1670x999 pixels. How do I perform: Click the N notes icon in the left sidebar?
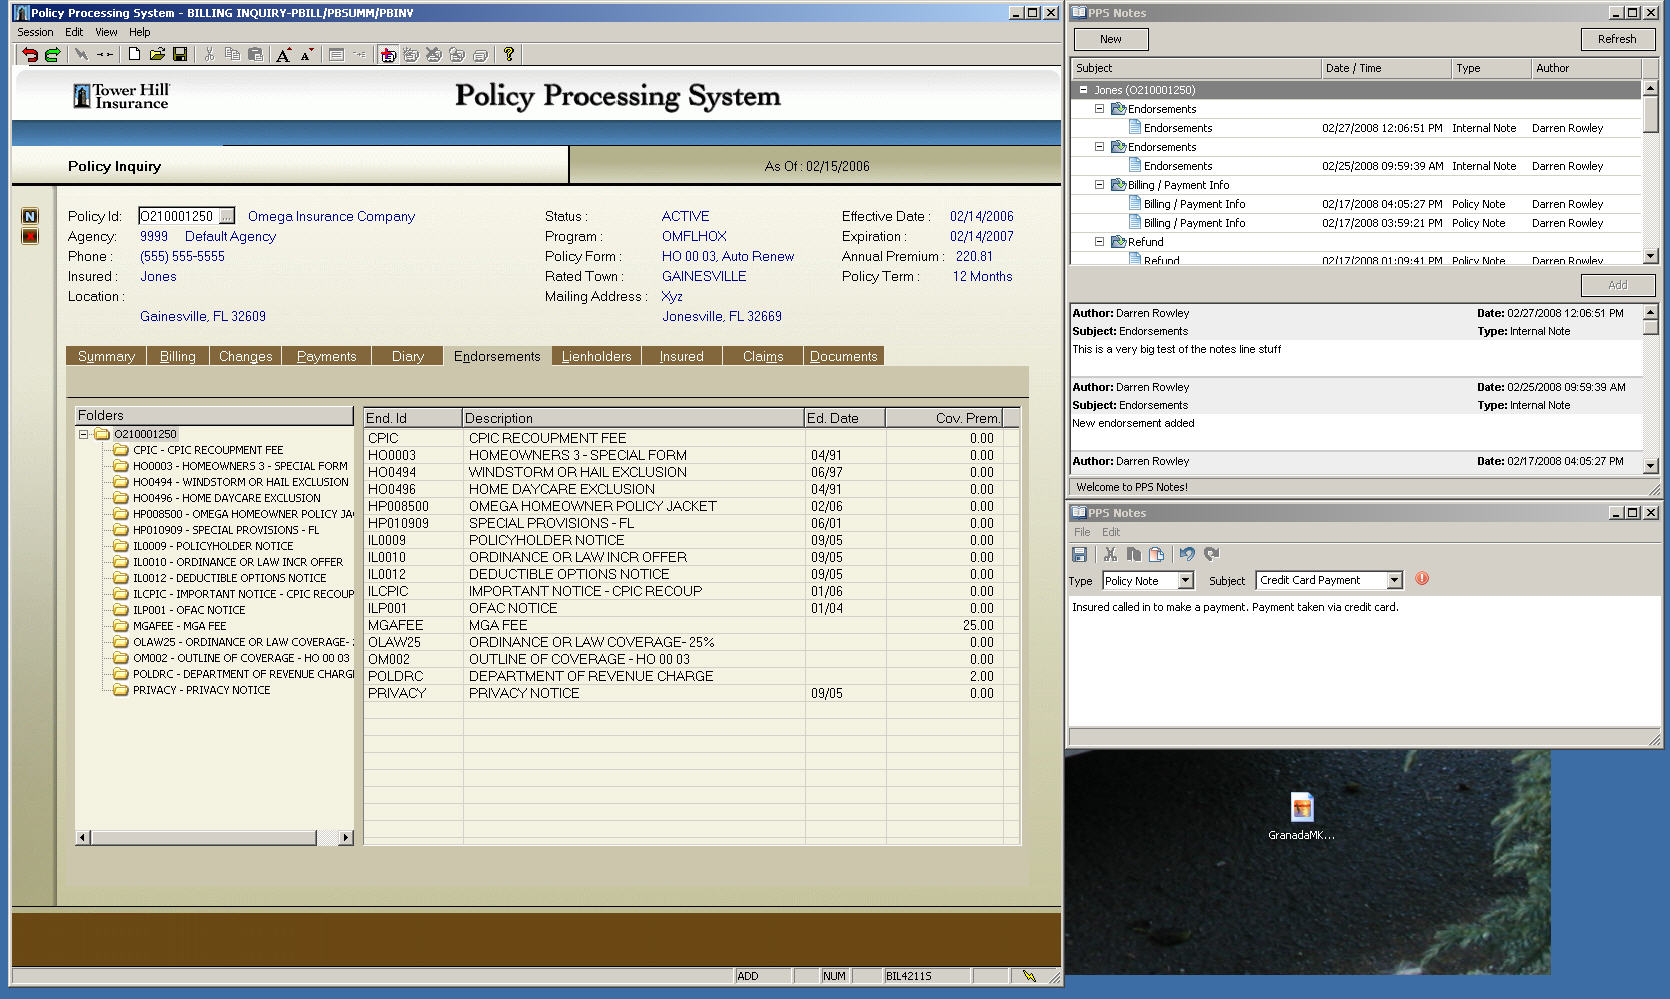[30, 216]
